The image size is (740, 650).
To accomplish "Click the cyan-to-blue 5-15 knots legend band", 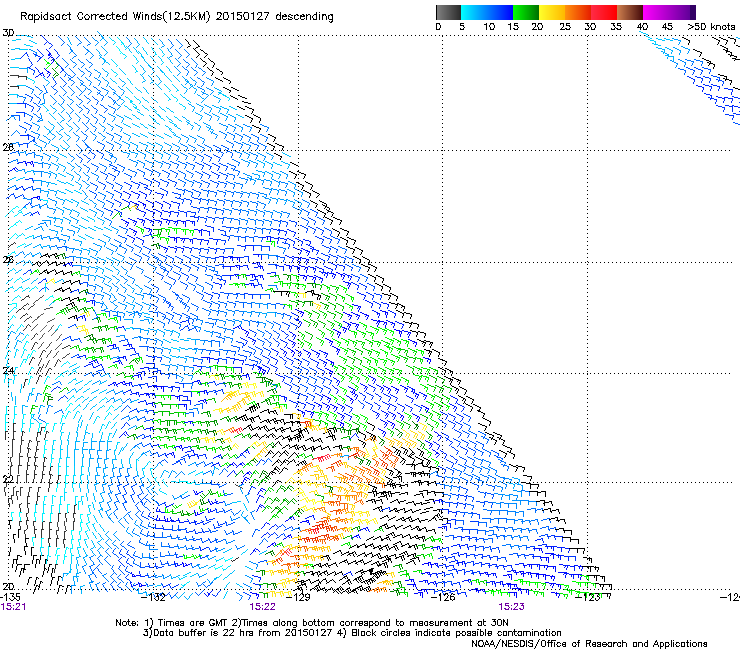I will [x=487, y=12].
